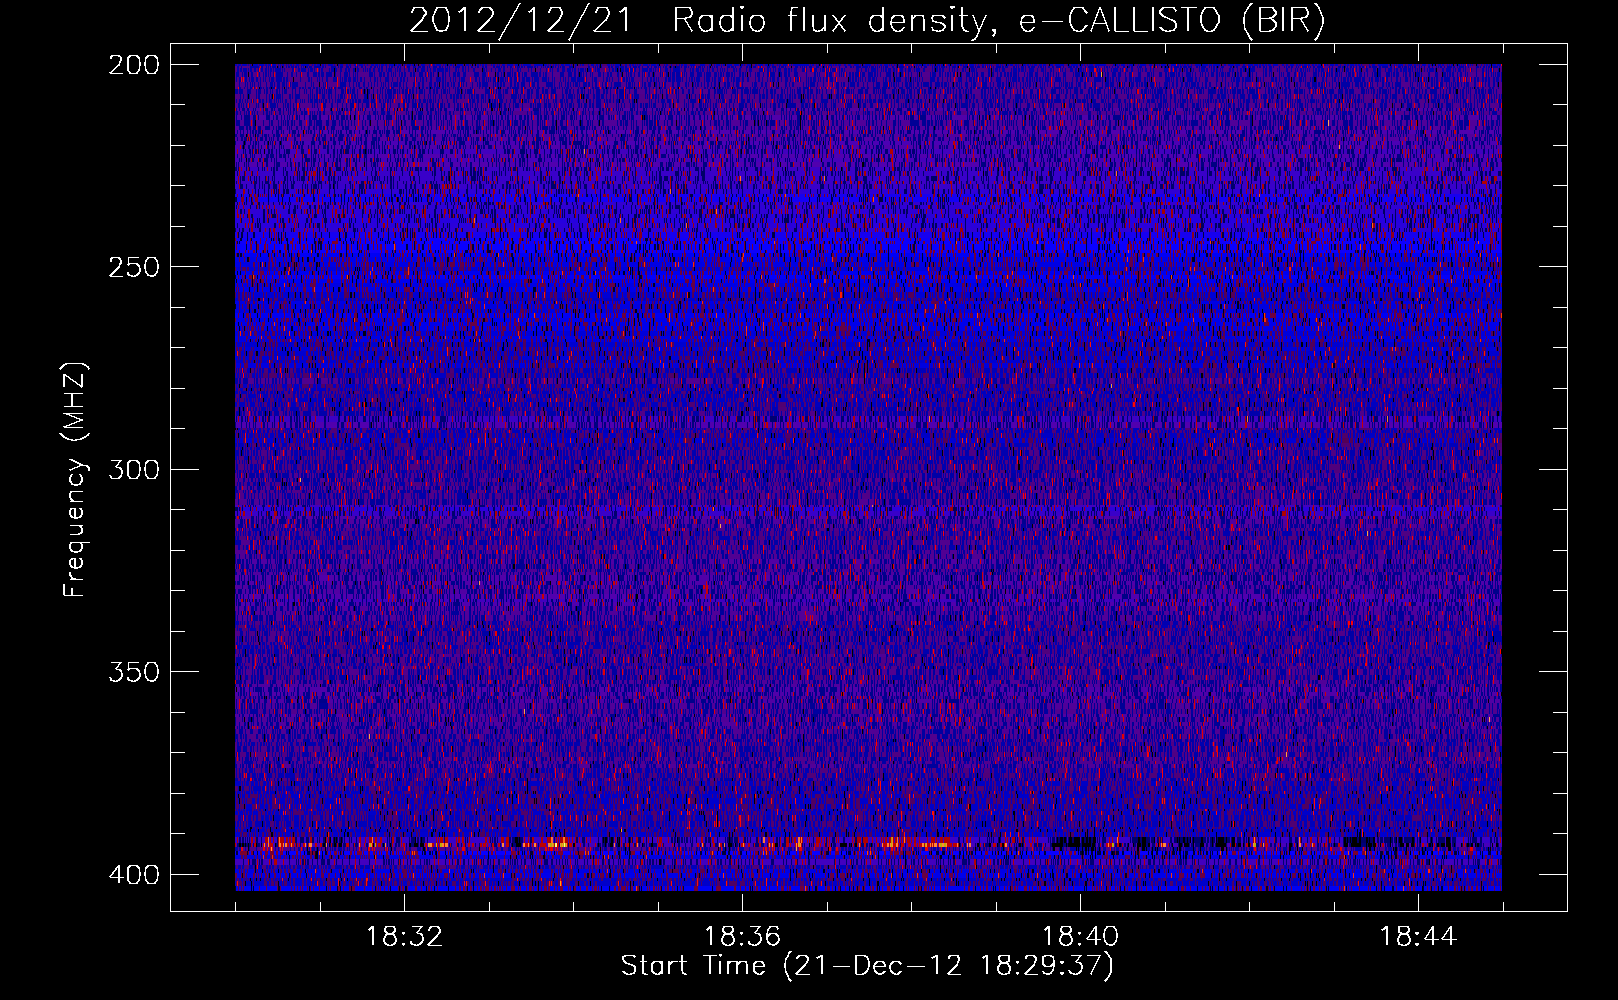Click the 250 frequency tick label

click(134, 267)
